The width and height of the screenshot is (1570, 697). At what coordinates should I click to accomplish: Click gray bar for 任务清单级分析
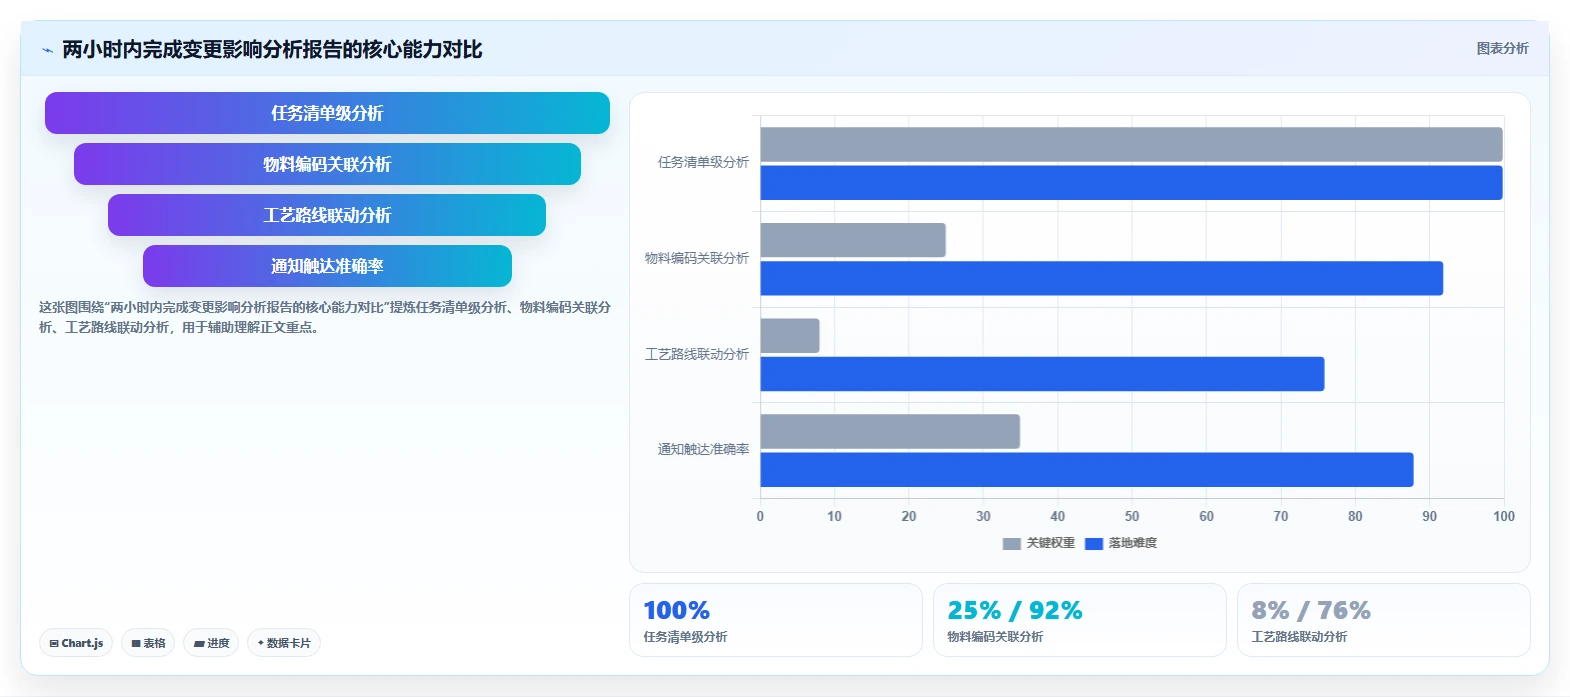coord(1131,144)
